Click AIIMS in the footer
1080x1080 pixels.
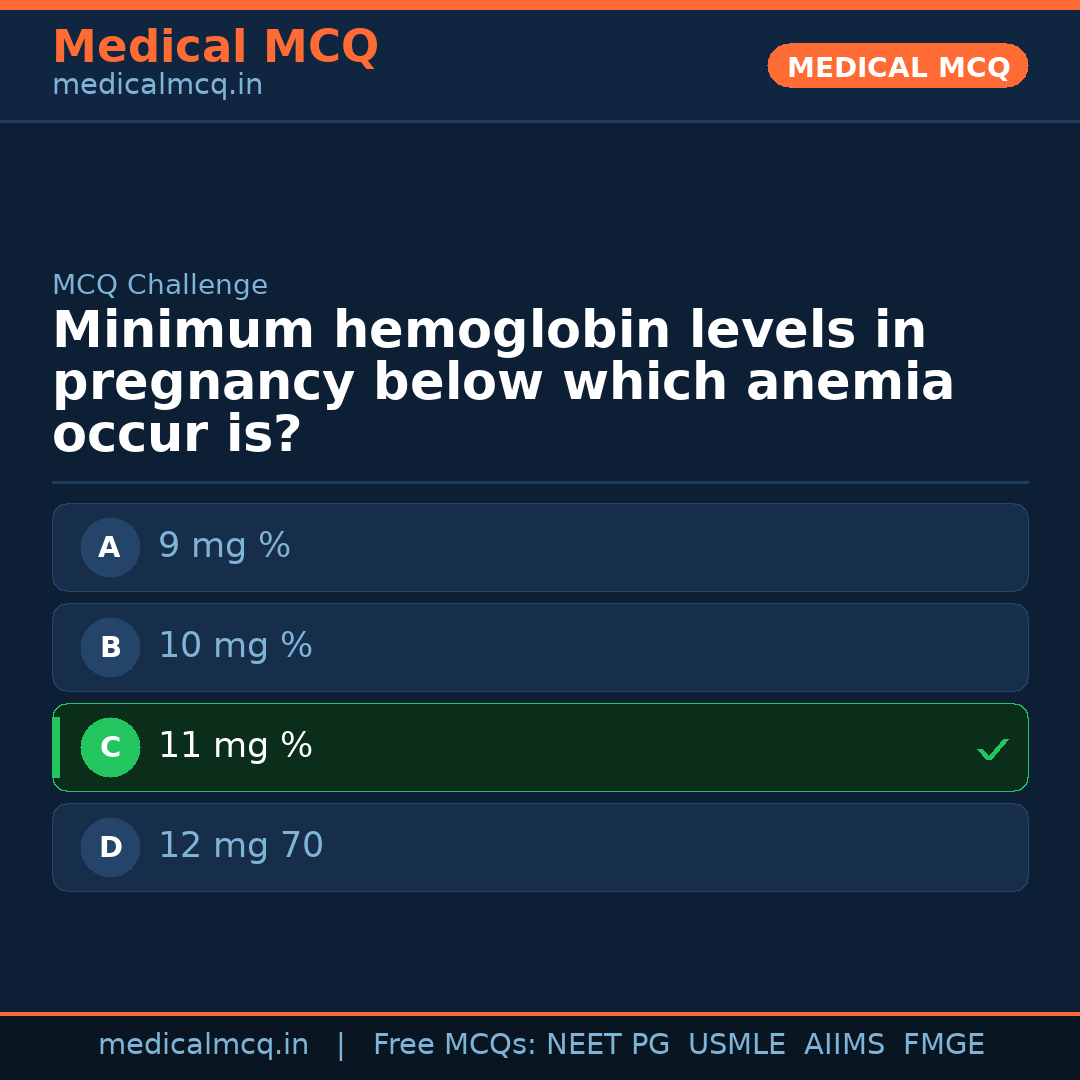coord(844,1045)
